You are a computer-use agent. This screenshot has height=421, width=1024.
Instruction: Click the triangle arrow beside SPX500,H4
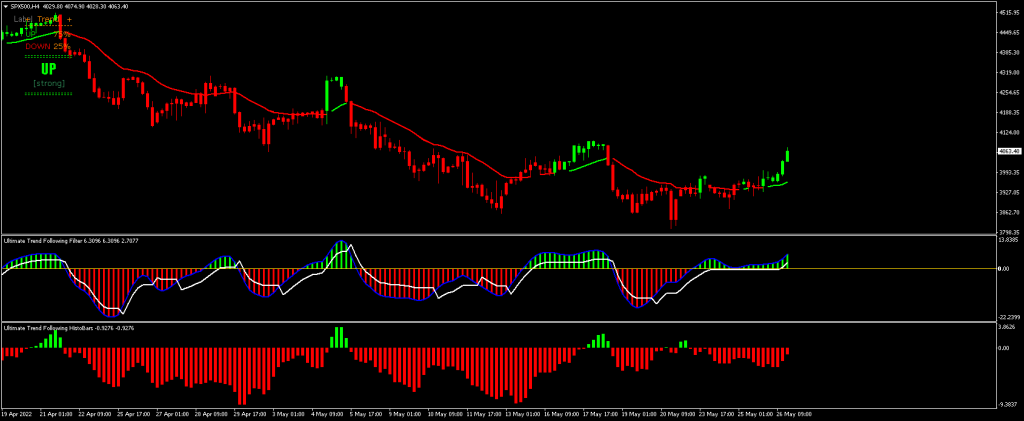[4, 5]
